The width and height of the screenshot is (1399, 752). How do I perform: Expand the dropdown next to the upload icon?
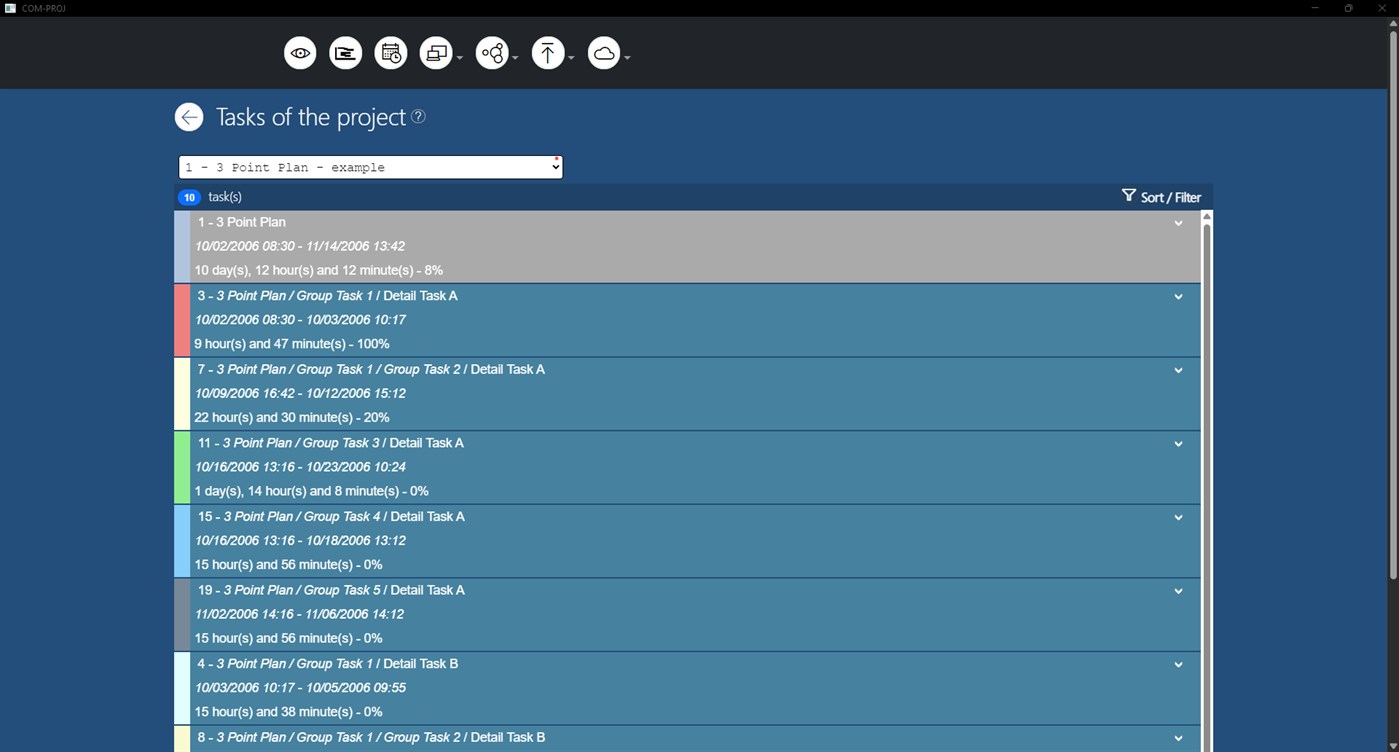(572, 58)
